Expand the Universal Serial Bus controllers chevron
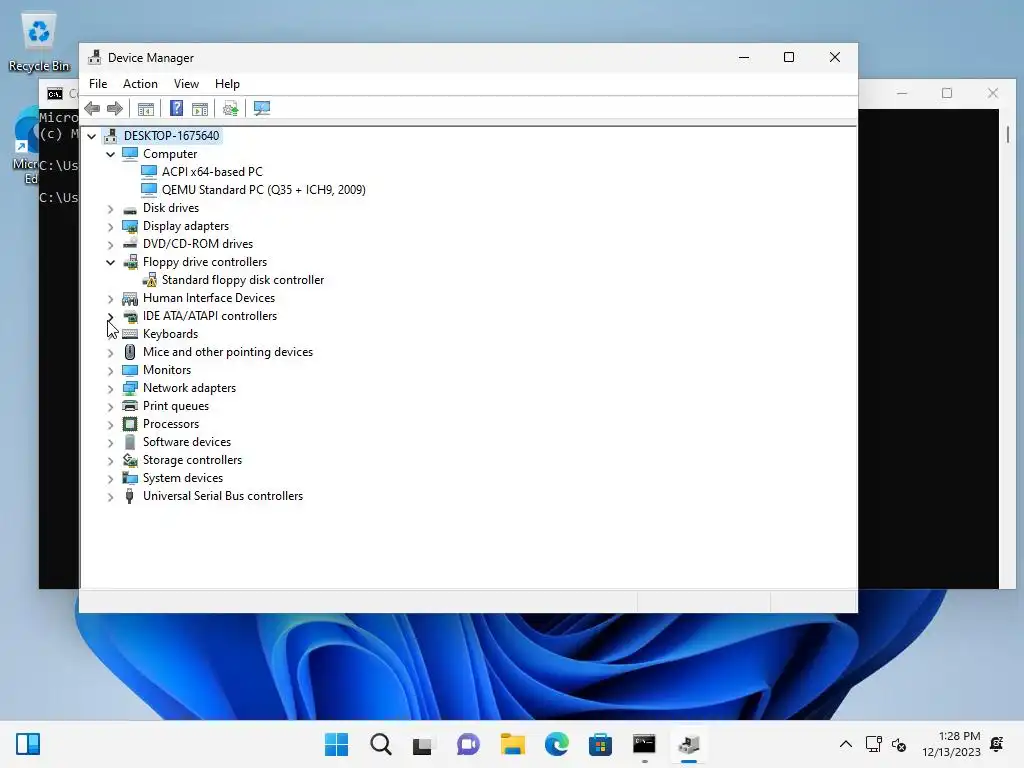The image size is (1024, 768). click(x=110, y=497)
